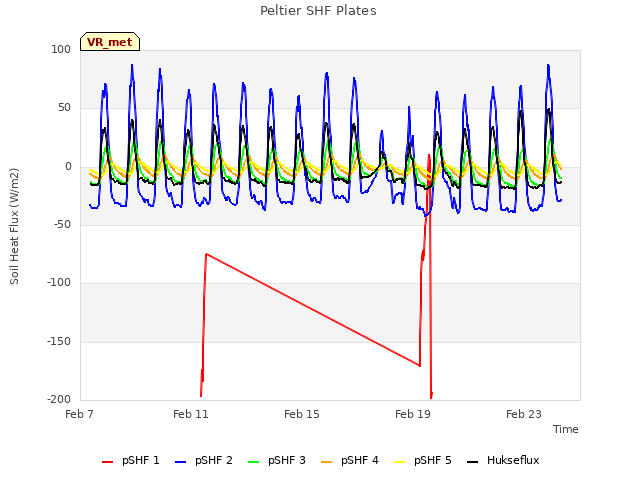Click the red pSHF 1 legend swatch
This screenshot has height=480, width=640.
pyautogui.click(x=107, y=462)
